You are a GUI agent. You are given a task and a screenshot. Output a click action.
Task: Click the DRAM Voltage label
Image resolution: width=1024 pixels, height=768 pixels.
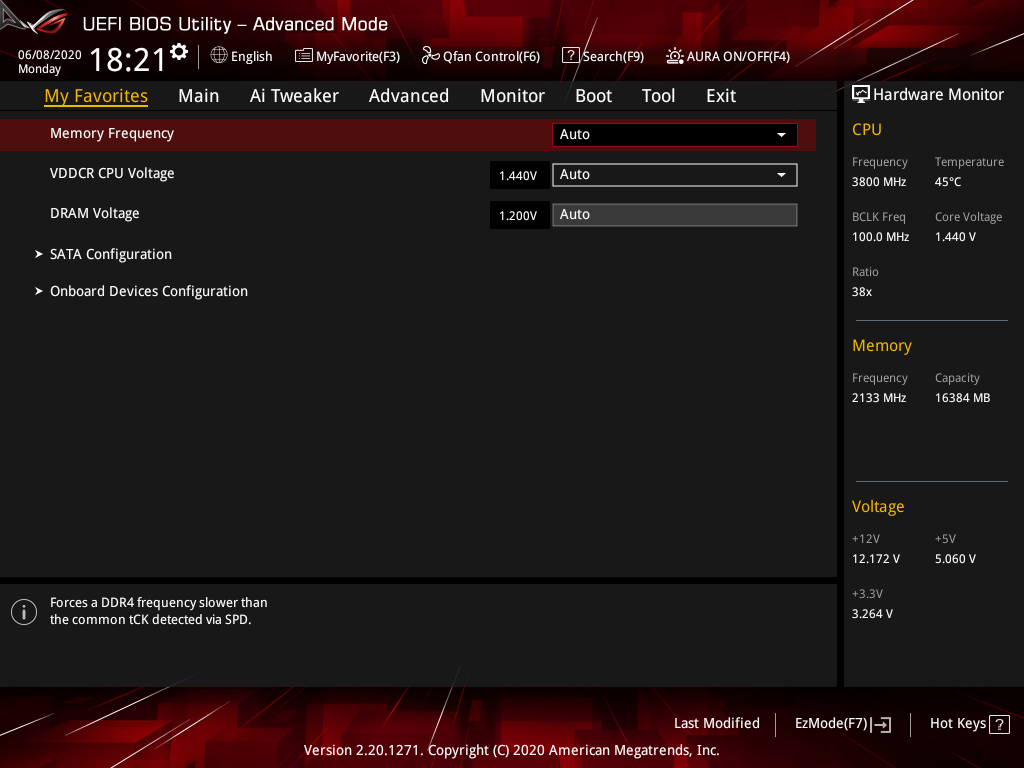point(95,214)
